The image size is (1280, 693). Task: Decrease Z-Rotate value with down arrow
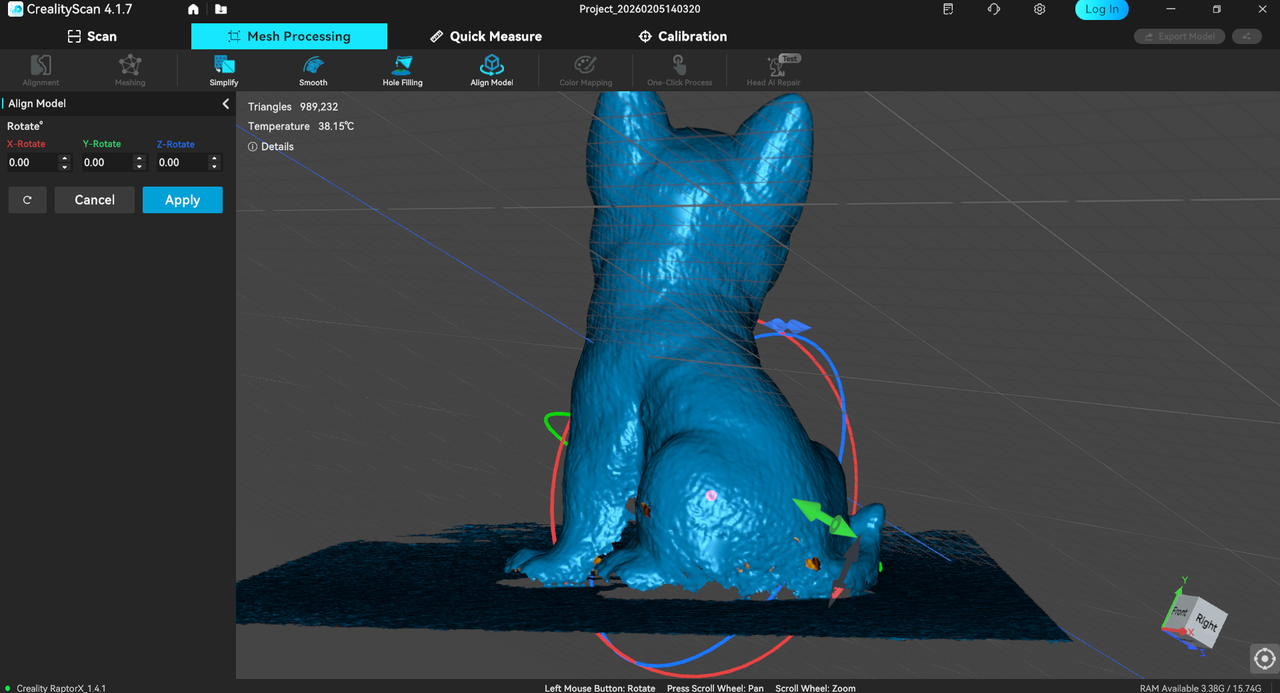click(215, 166)
